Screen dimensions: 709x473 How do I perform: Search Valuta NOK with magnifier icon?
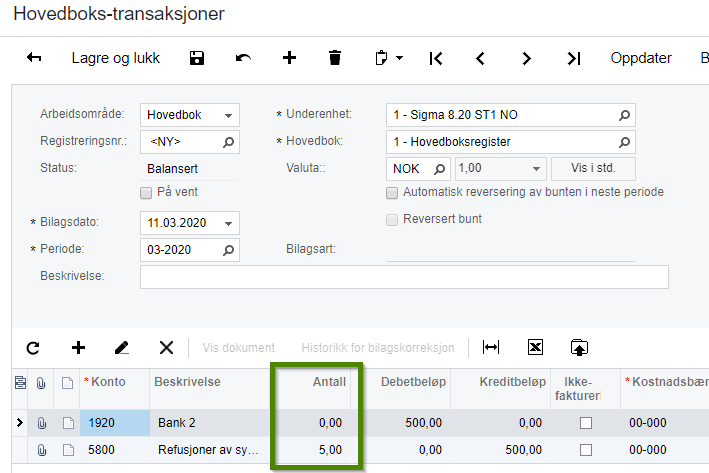pos(439,169)
